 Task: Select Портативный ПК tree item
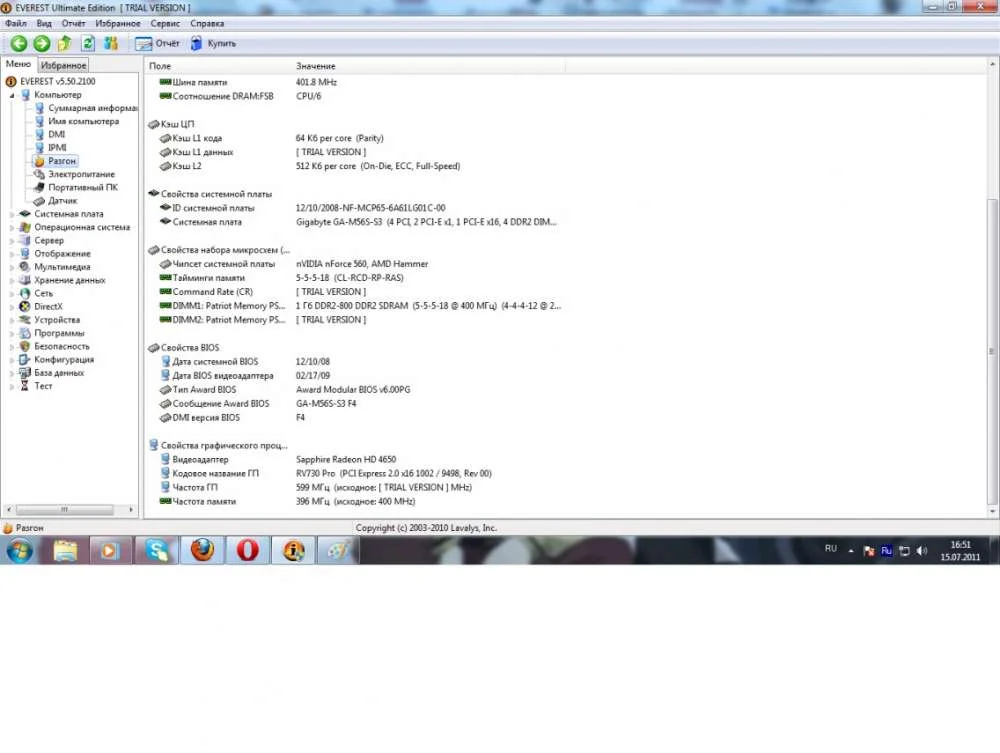(76, 187)
